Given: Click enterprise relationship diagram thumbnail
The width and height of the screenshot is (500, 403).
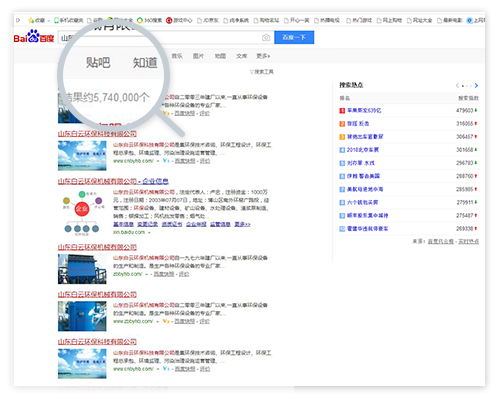Looking at the screenshot, I should [82, 212].
